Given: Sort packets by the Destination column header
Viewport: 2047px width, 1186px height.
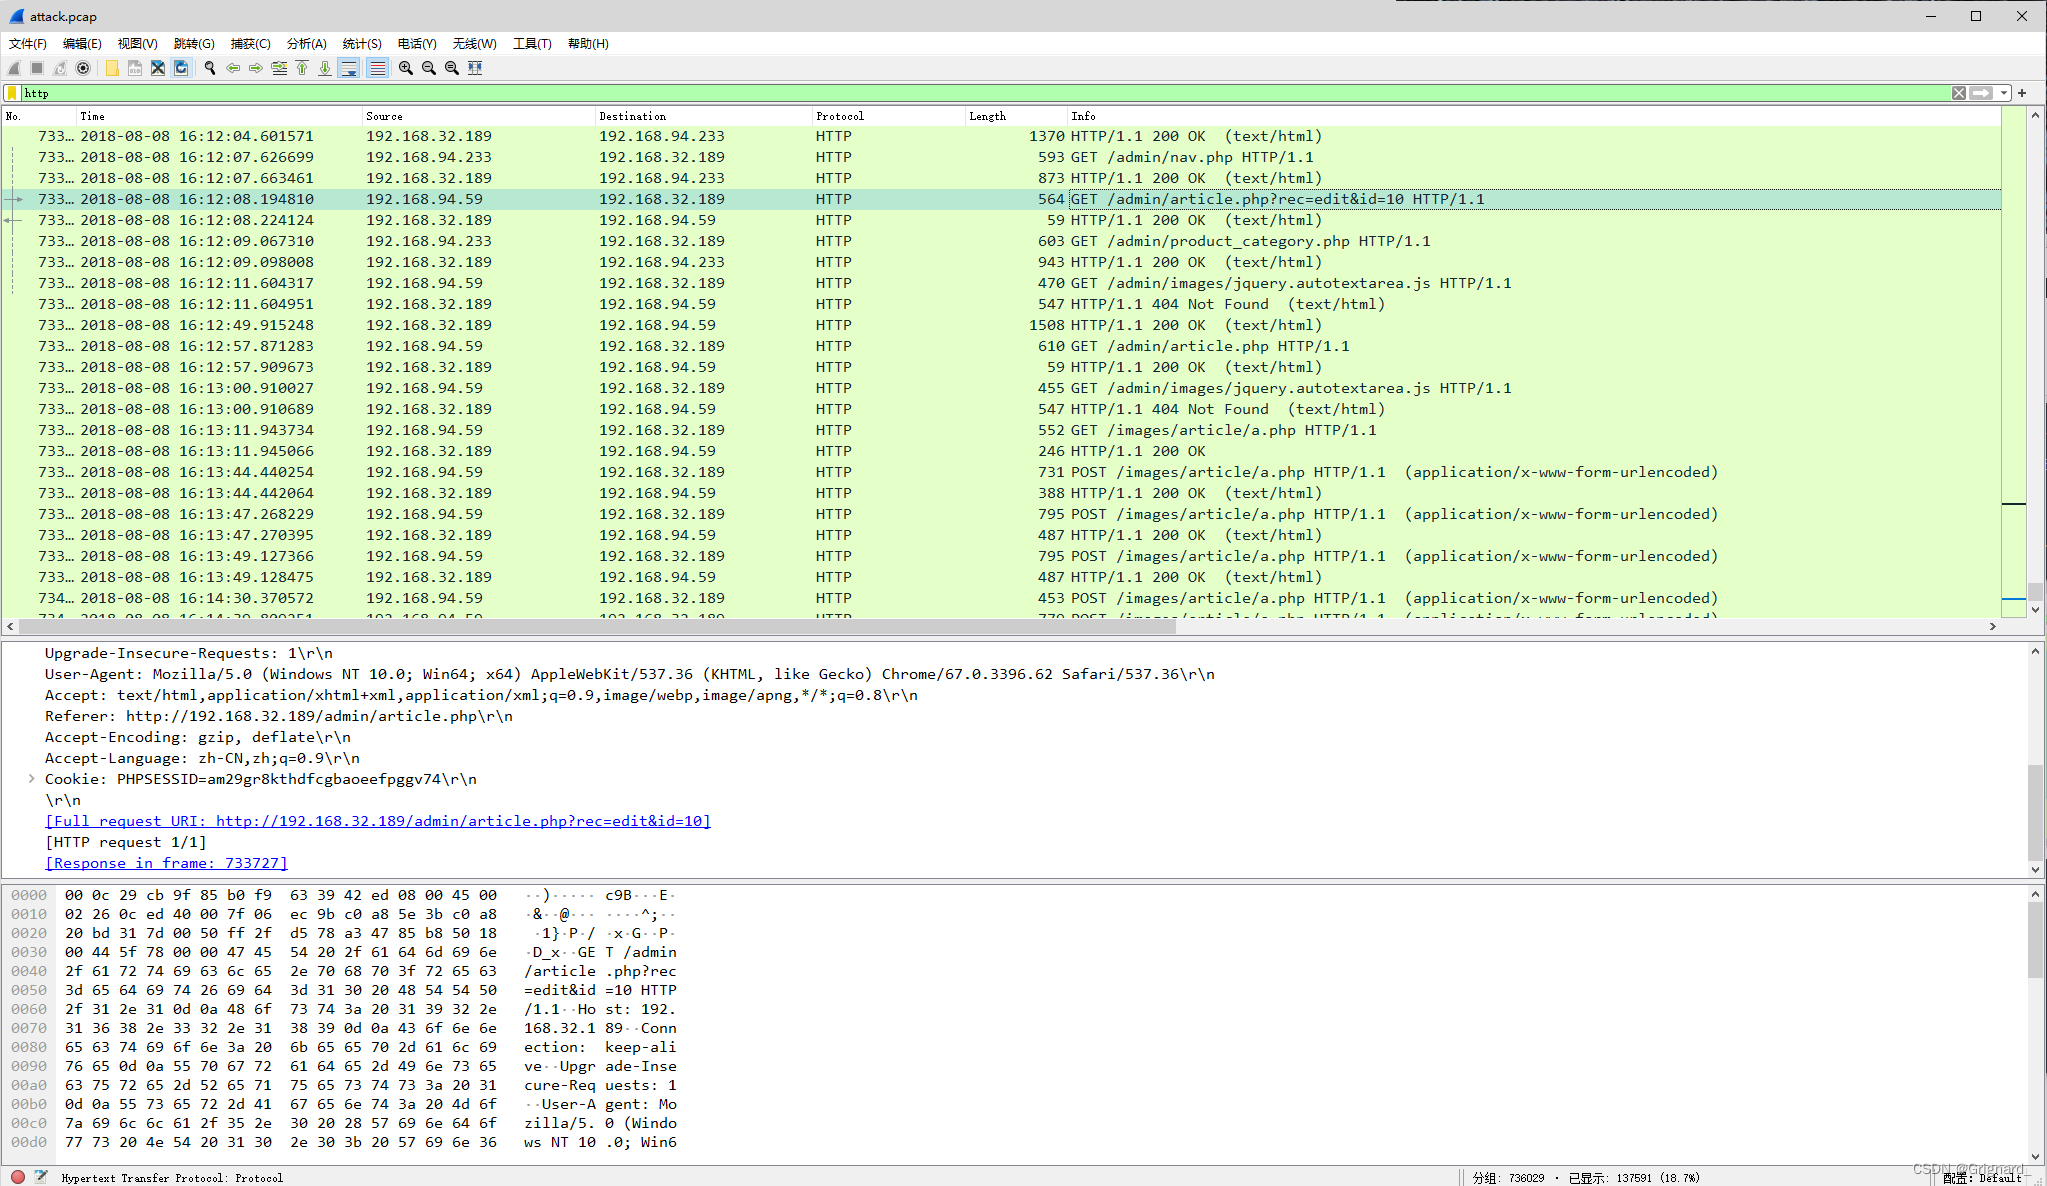Looking at the screenshot, I should (x=703, y=116).
